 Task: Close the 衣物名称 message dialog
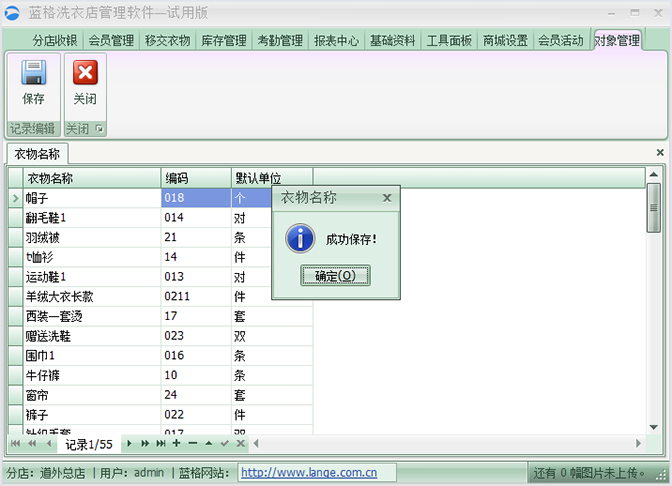coord(387,198)
